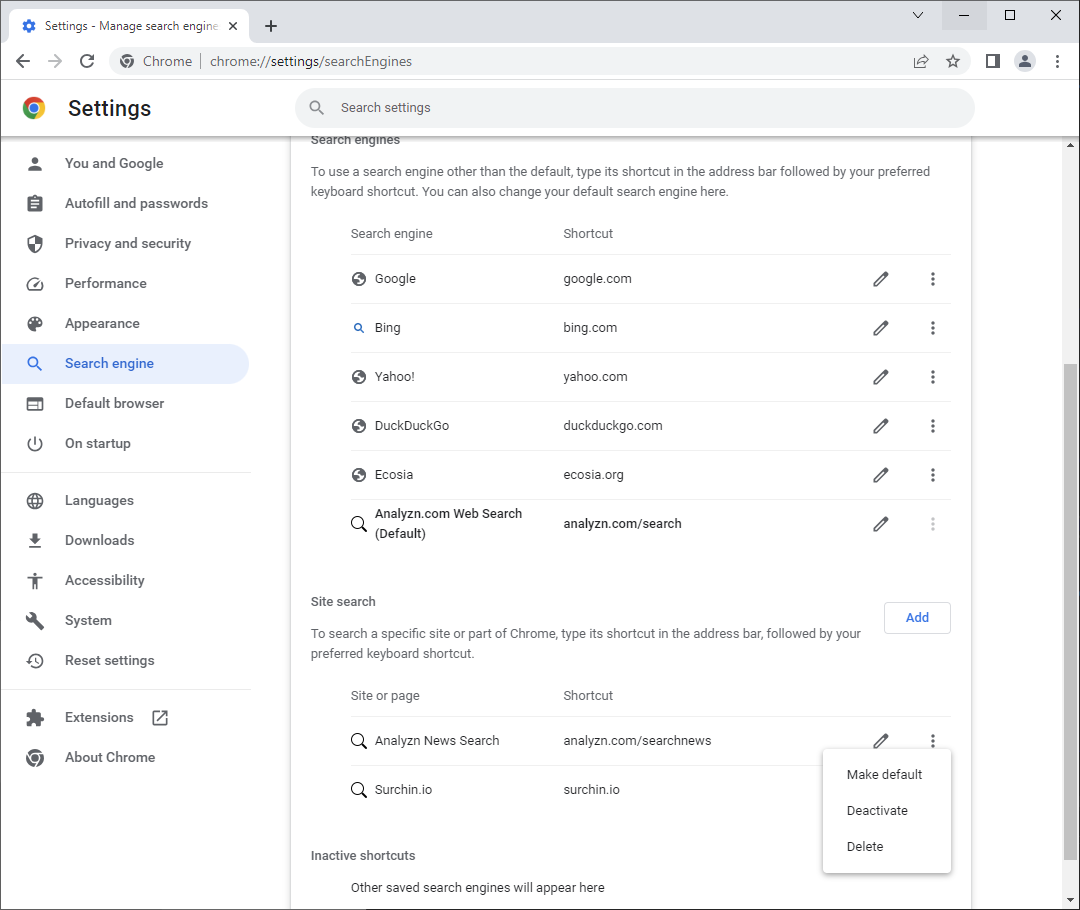
Task: Close the Settings tab
Action: coord(233,26)
